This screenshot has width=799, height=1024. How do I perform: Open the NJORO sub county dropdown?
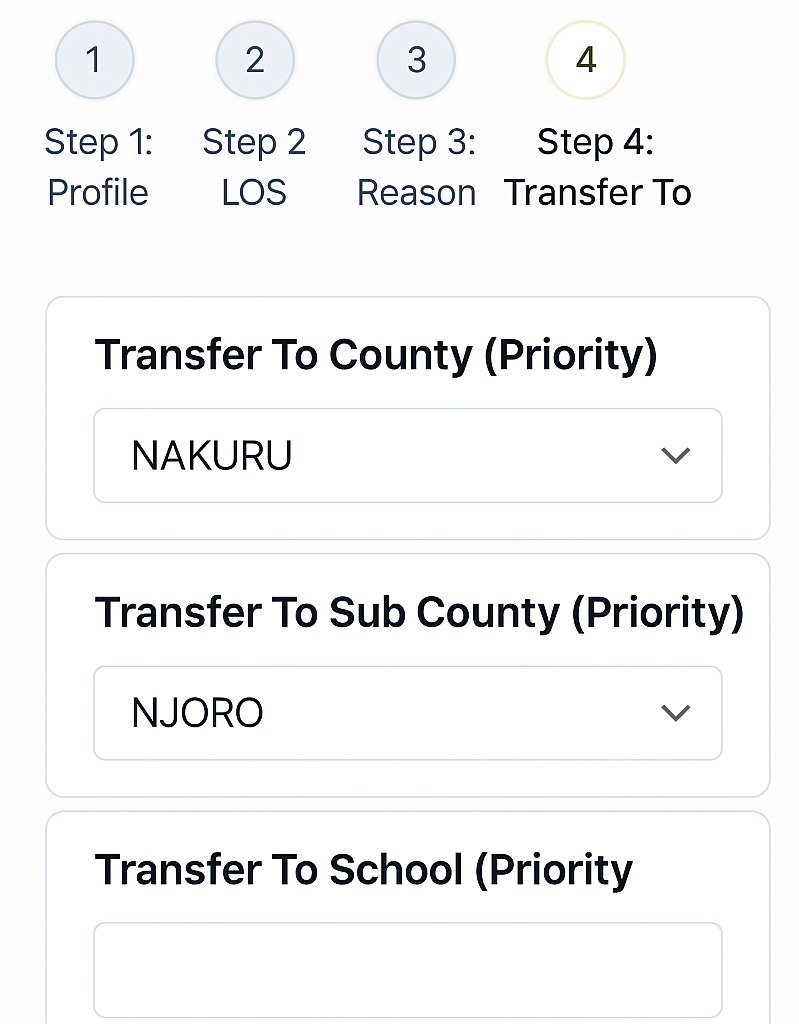[x=408, y=712]
